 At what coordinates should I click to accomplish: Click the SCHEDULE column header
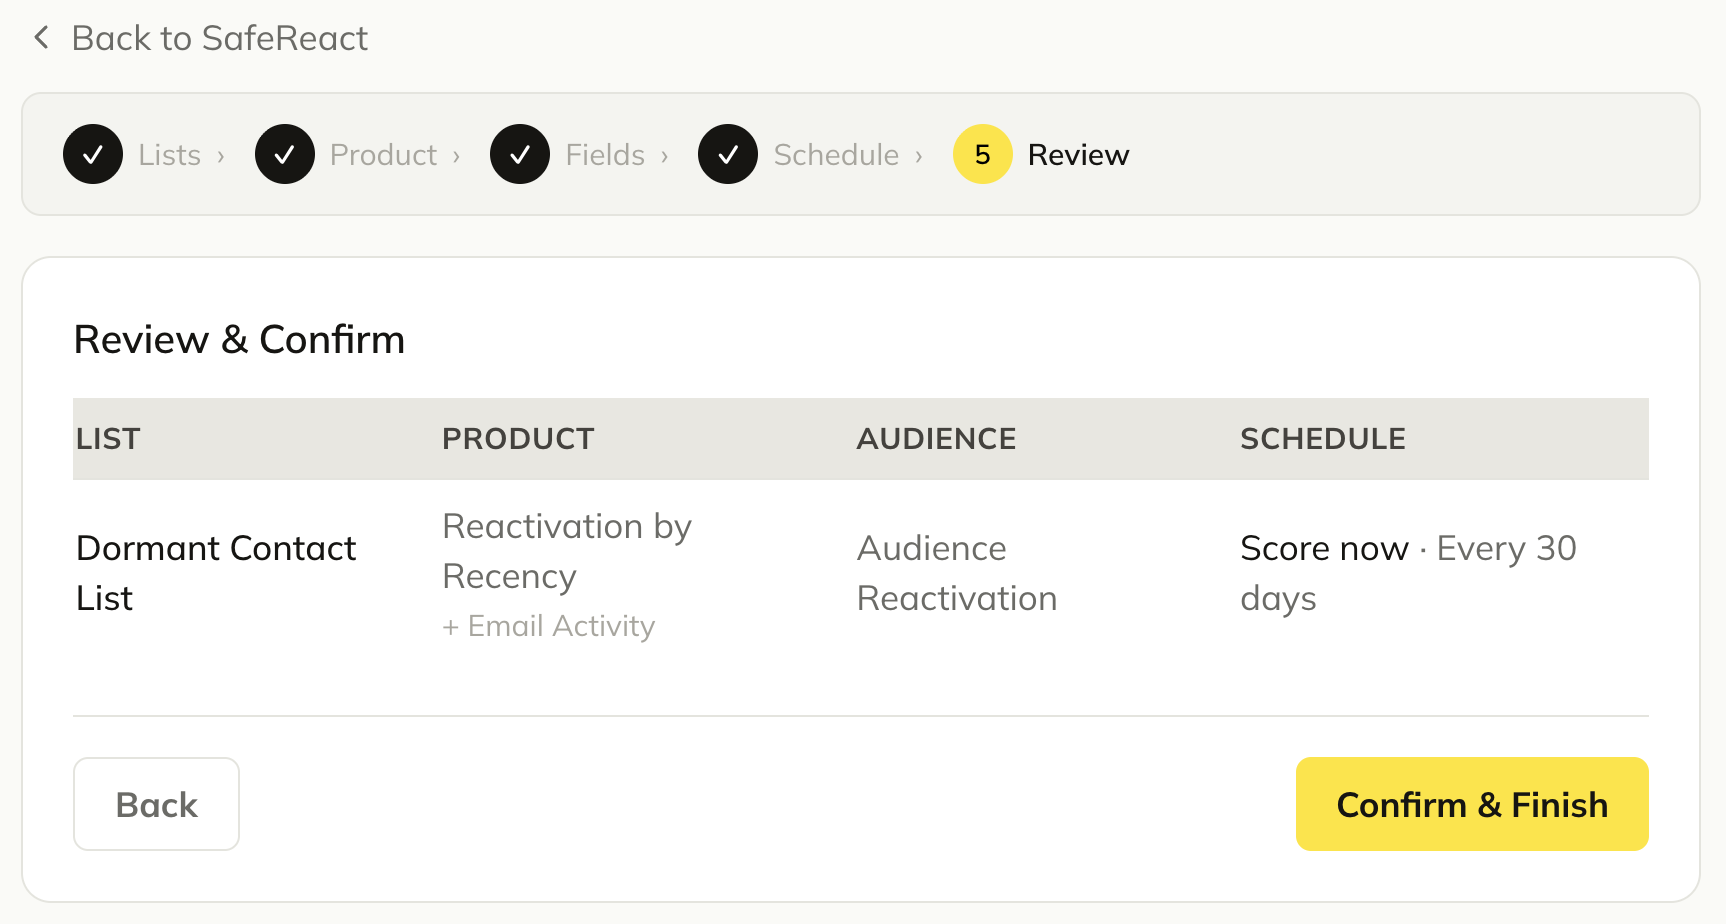[x=1323, y=439]
